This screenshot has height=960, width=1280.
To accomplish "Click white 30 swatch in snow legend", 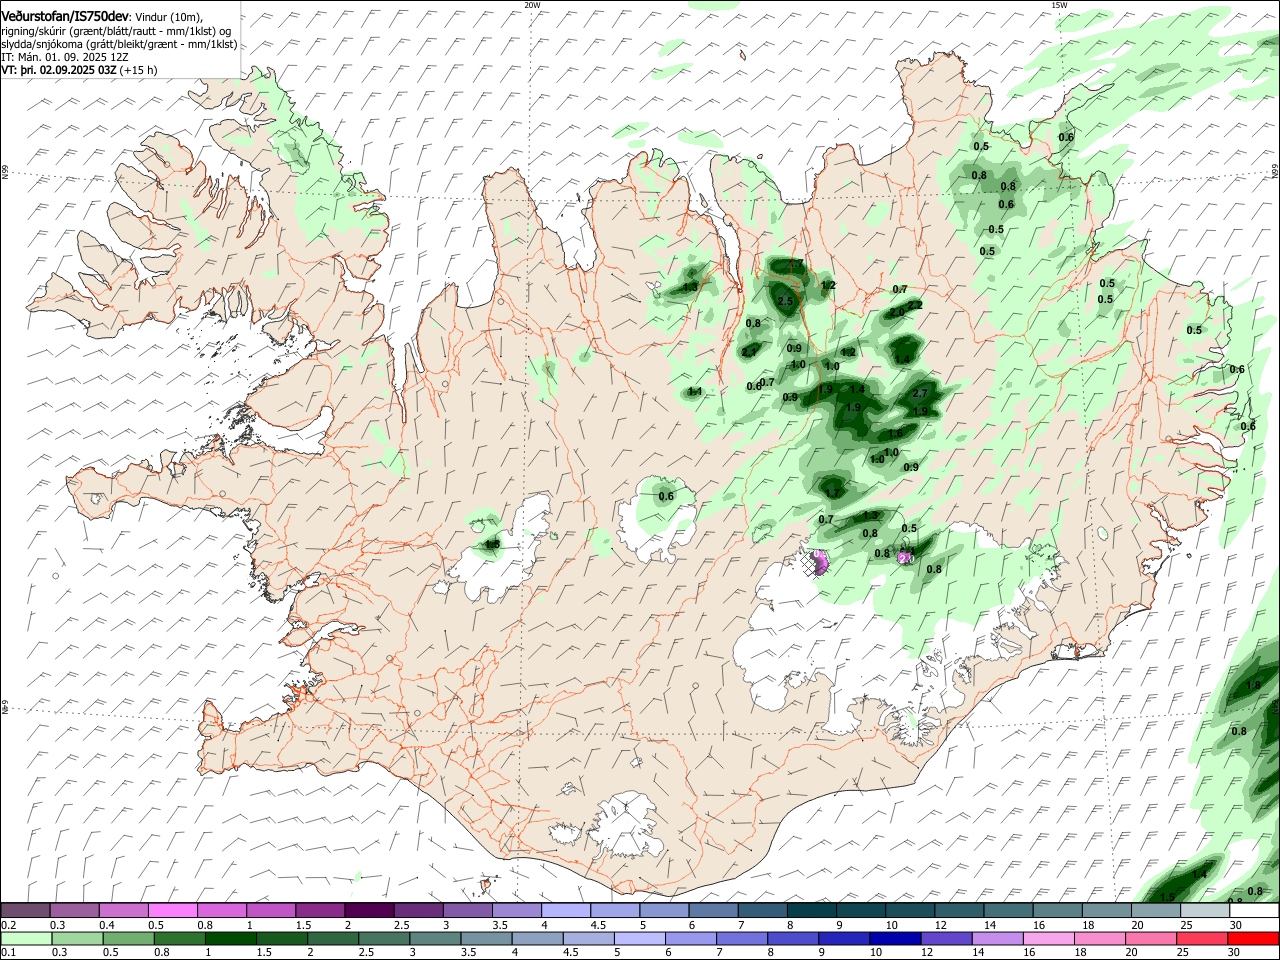I will coord(1254,911).
